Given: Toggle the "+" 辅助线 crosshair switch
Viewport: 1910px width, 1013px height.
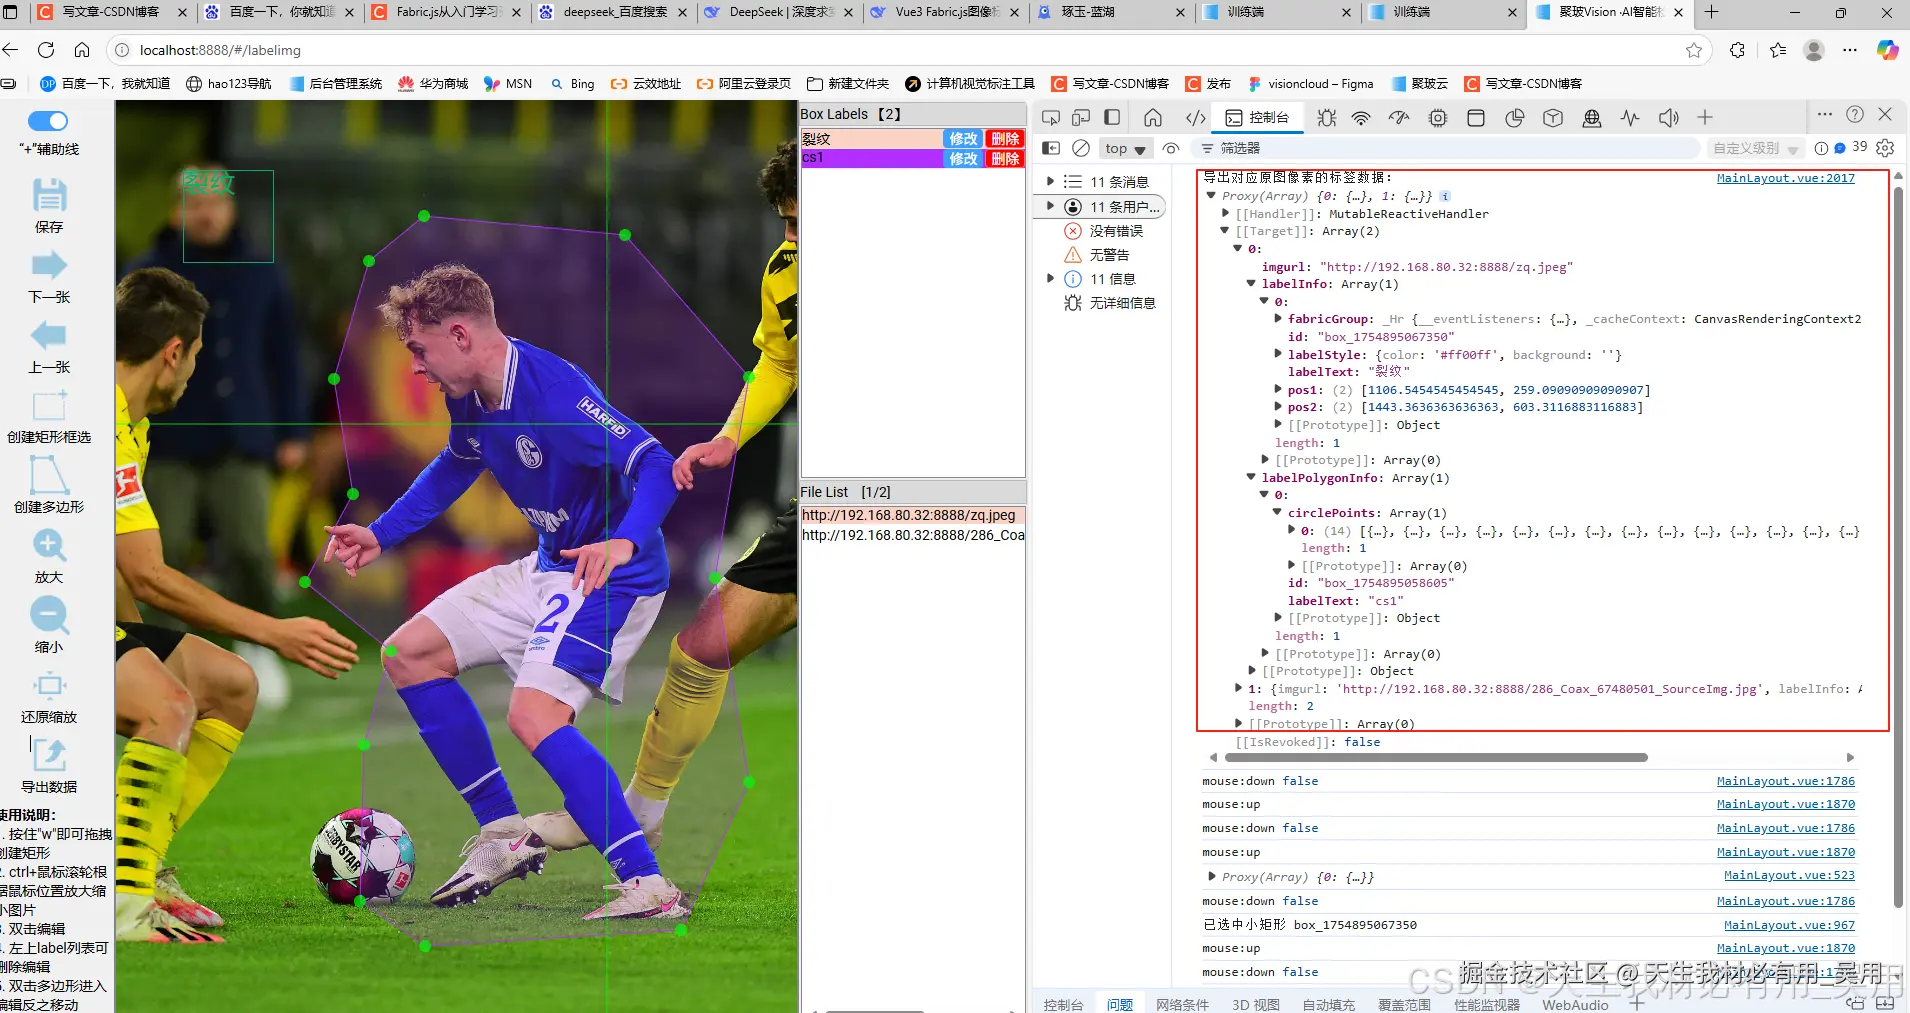Looking at the screenshot, I should point(48,121).
